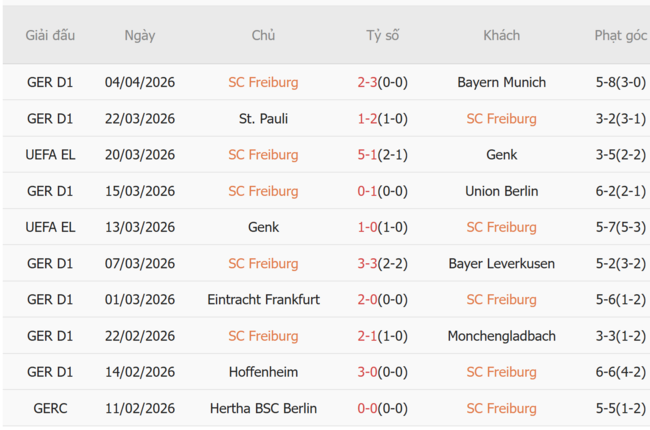Click the 5-1 score of the Genk match
This screenshot has height=430, width=650.
click(367, 154)
